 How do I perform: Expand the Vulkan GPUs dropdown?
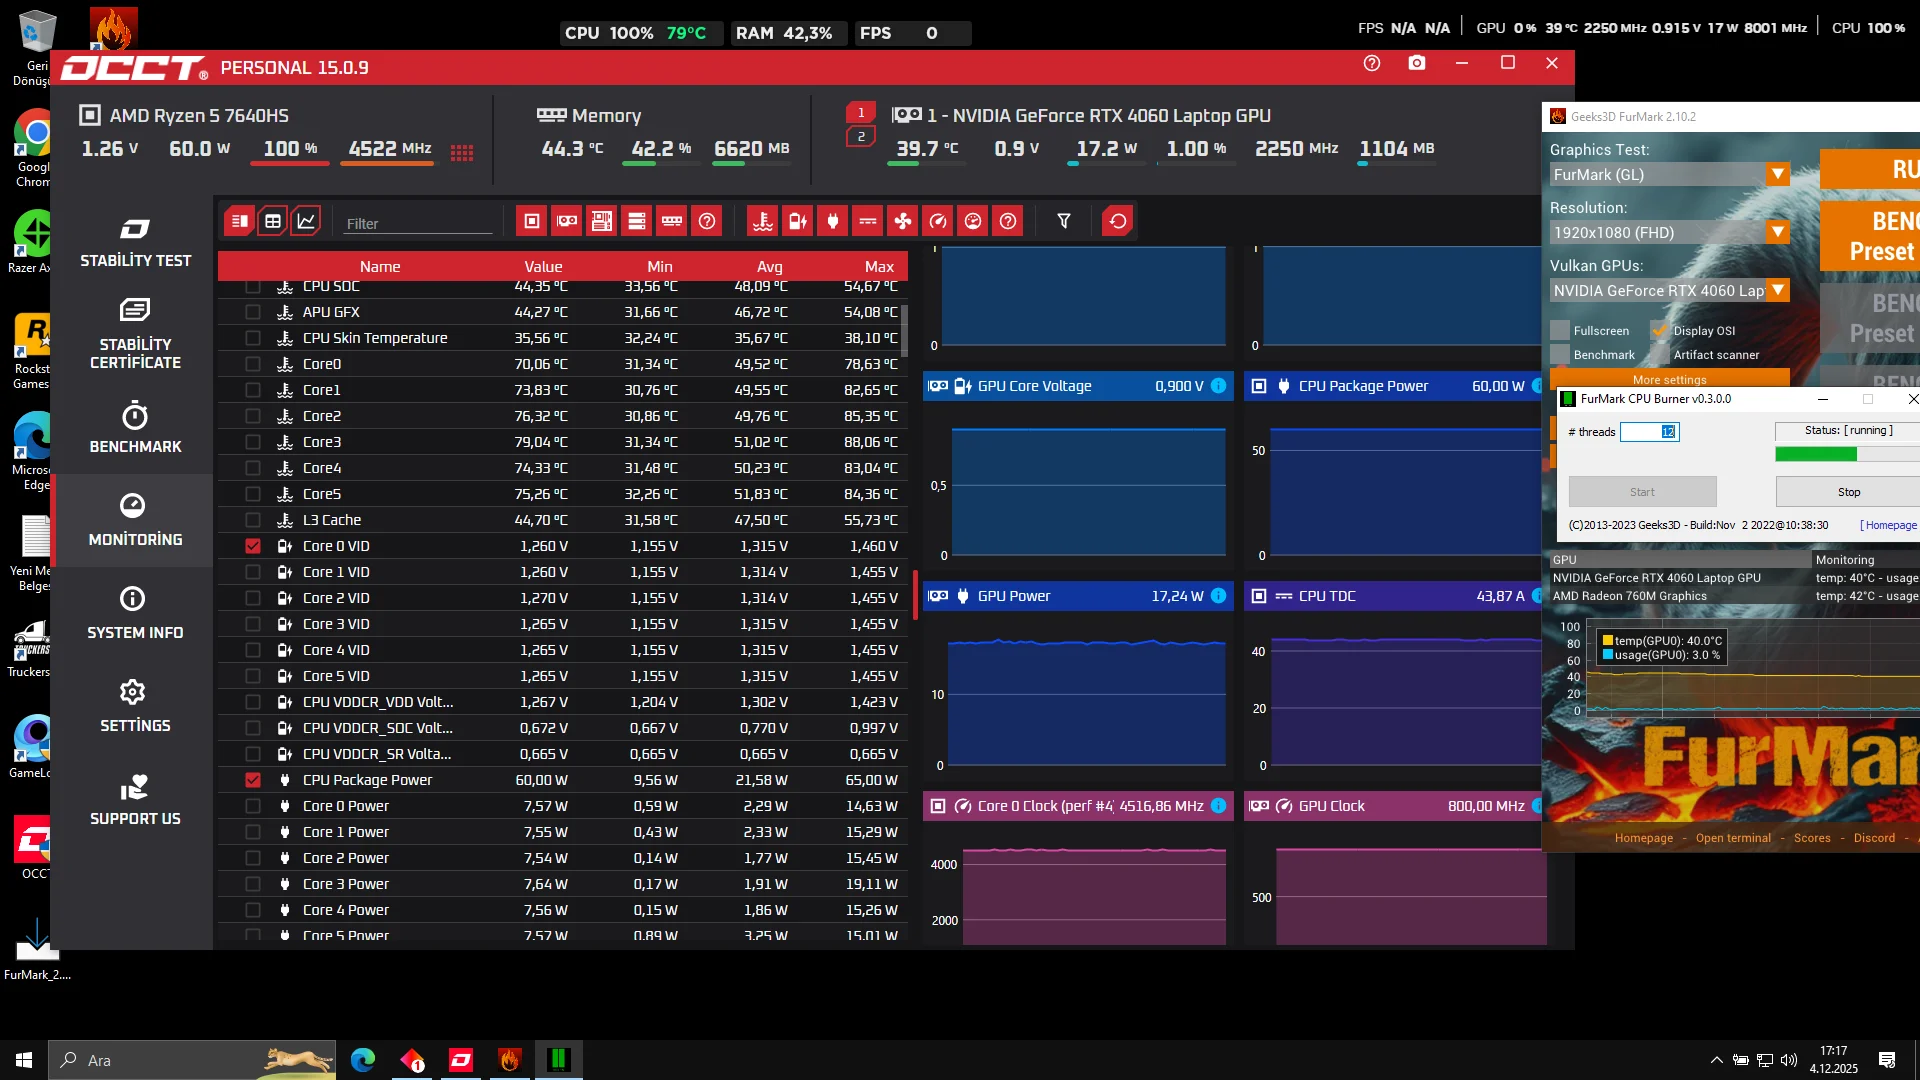click(x=1777, y=290)
